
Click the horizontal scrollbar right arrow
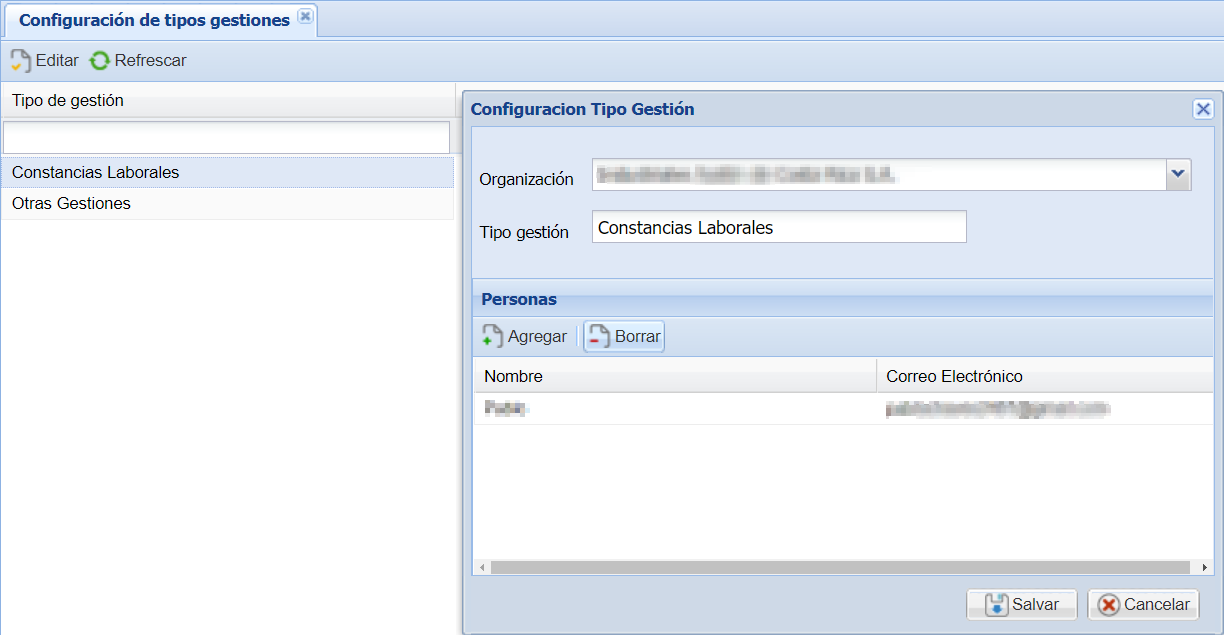click(1205, 568)
